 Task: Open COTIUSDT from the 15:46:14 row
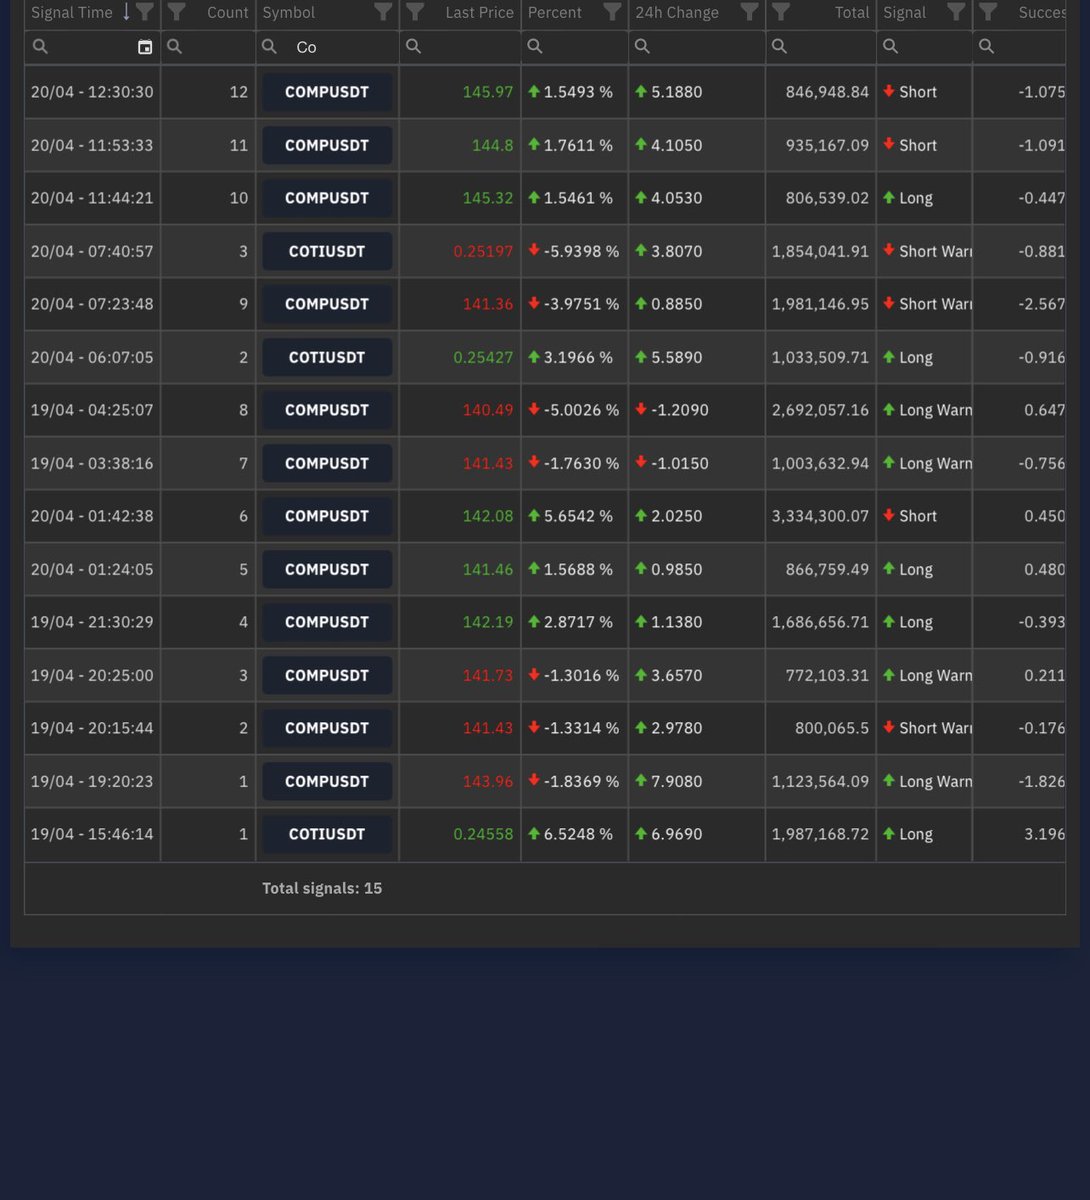[x=327, y=834]
